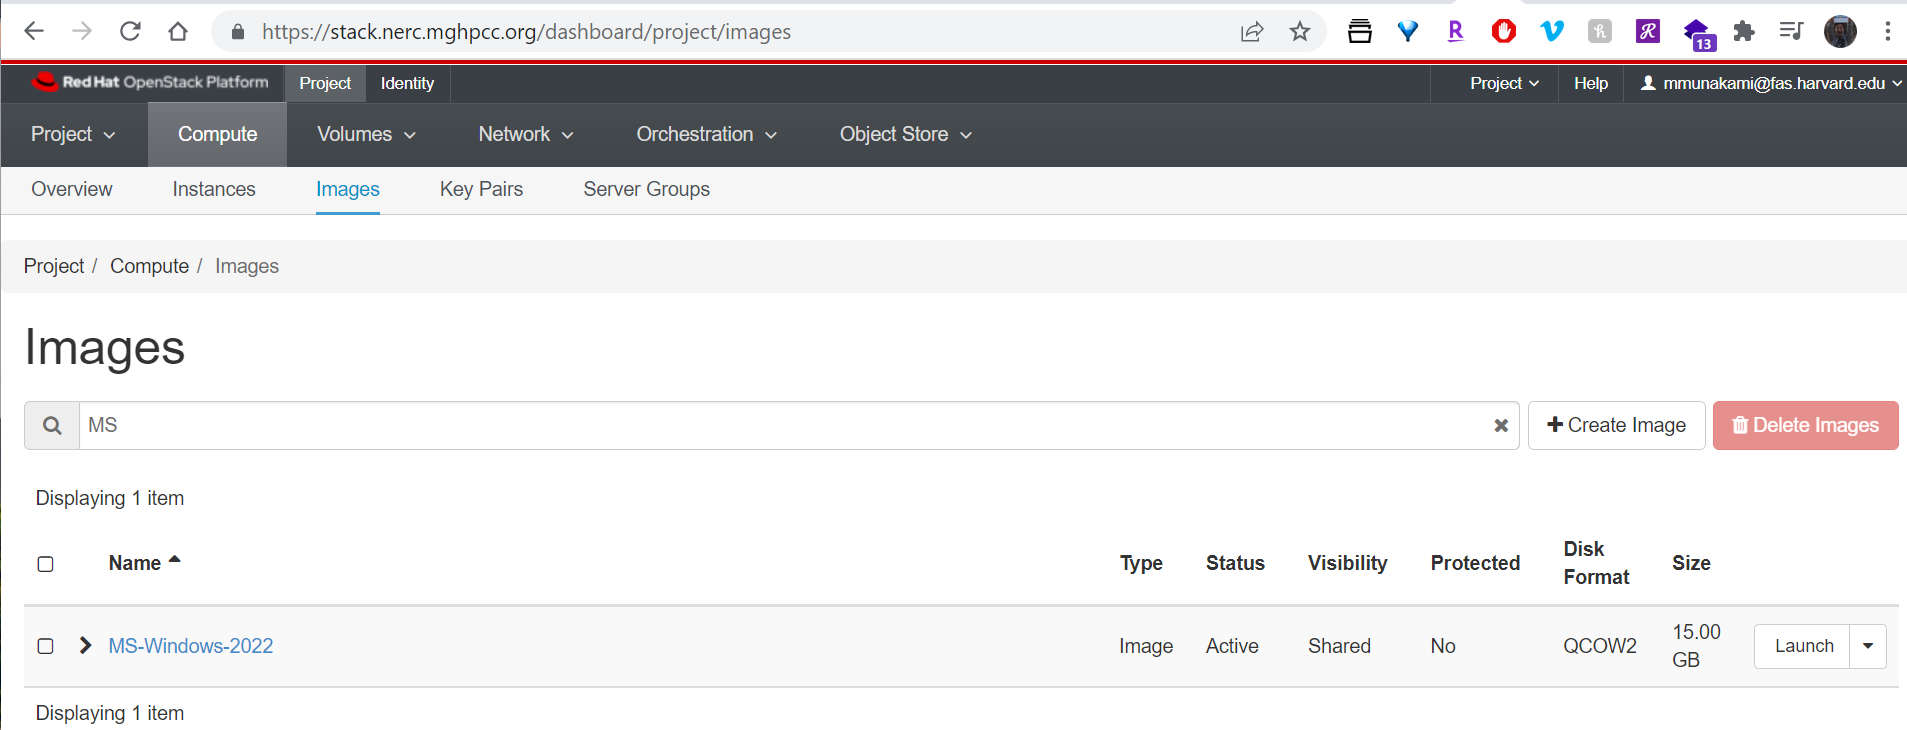This screenshot has height=730, width=1907.
Task: Select the Compute menu item
Action: click(217, 134)
